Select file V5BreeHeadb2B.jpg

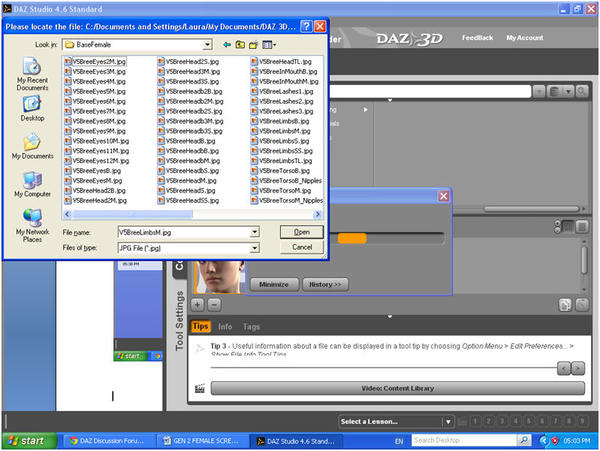point(190,91)
